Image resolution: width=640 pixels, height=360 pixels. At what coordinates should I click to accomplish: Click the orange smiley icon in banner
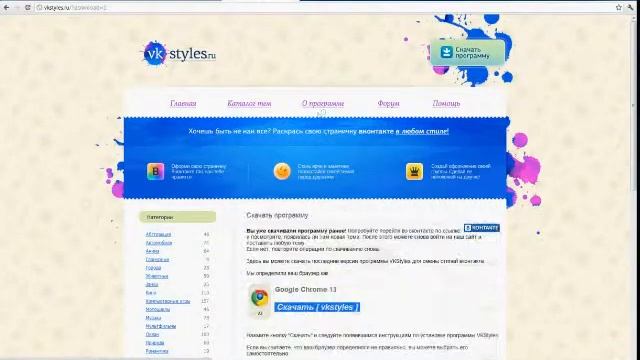tap(282, 171)
